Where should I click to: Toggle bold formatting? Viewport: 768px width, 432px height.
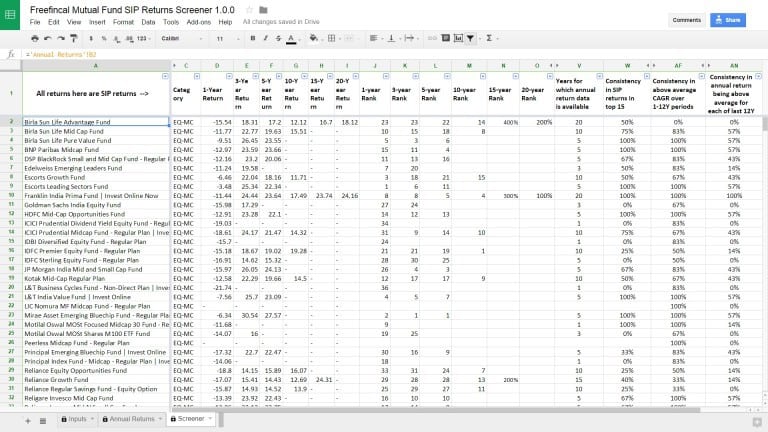tap(253, 38)
